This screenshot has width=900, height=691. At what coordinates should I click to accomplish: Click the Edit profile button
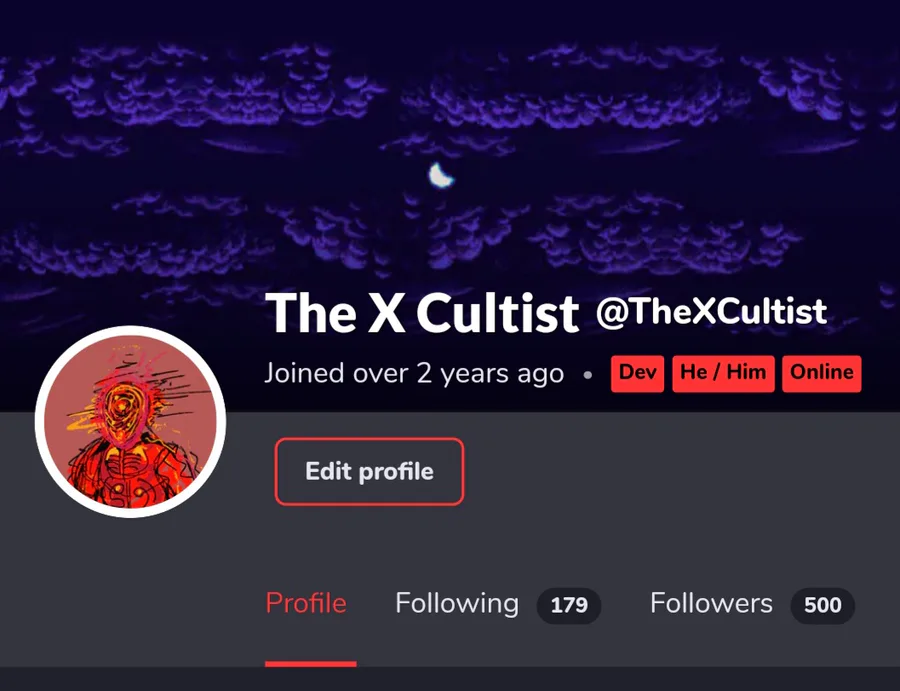369,471
